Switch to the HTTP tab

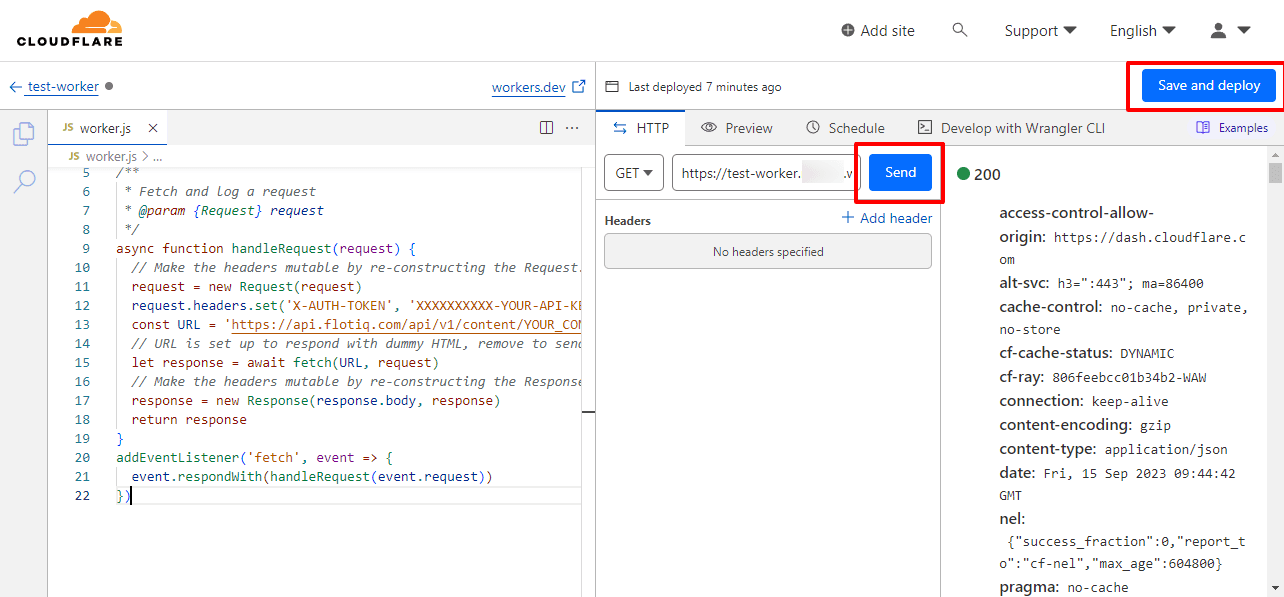click(x=641, y=128)
